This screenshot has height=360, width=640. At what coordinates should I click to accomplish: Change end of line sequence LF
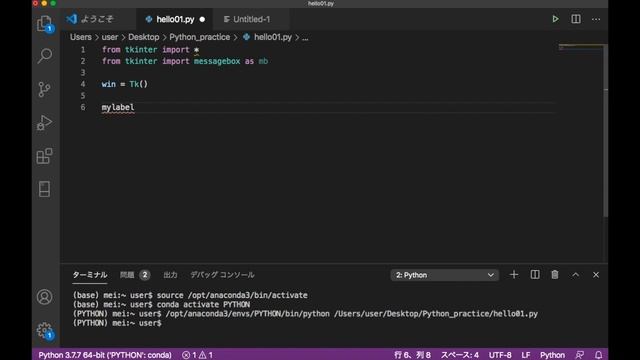point(526,355)
